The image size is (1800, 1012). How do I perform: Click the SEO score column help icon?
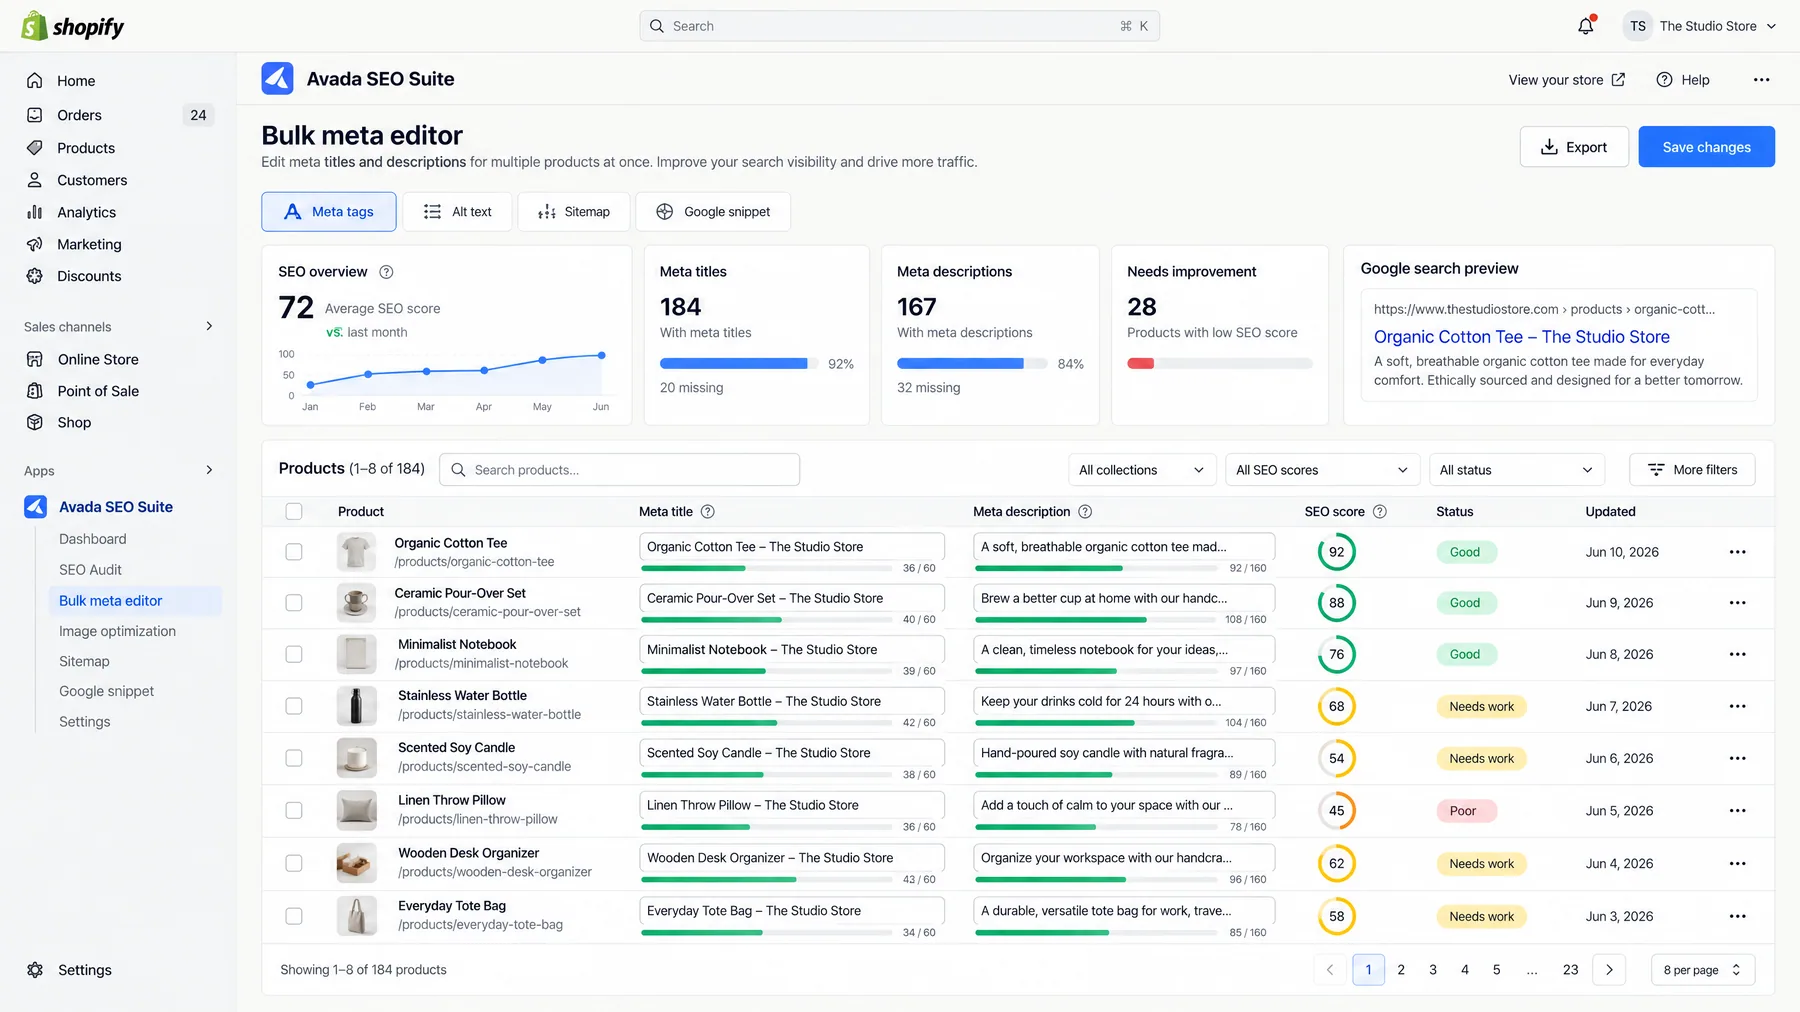click(1380, 512)
